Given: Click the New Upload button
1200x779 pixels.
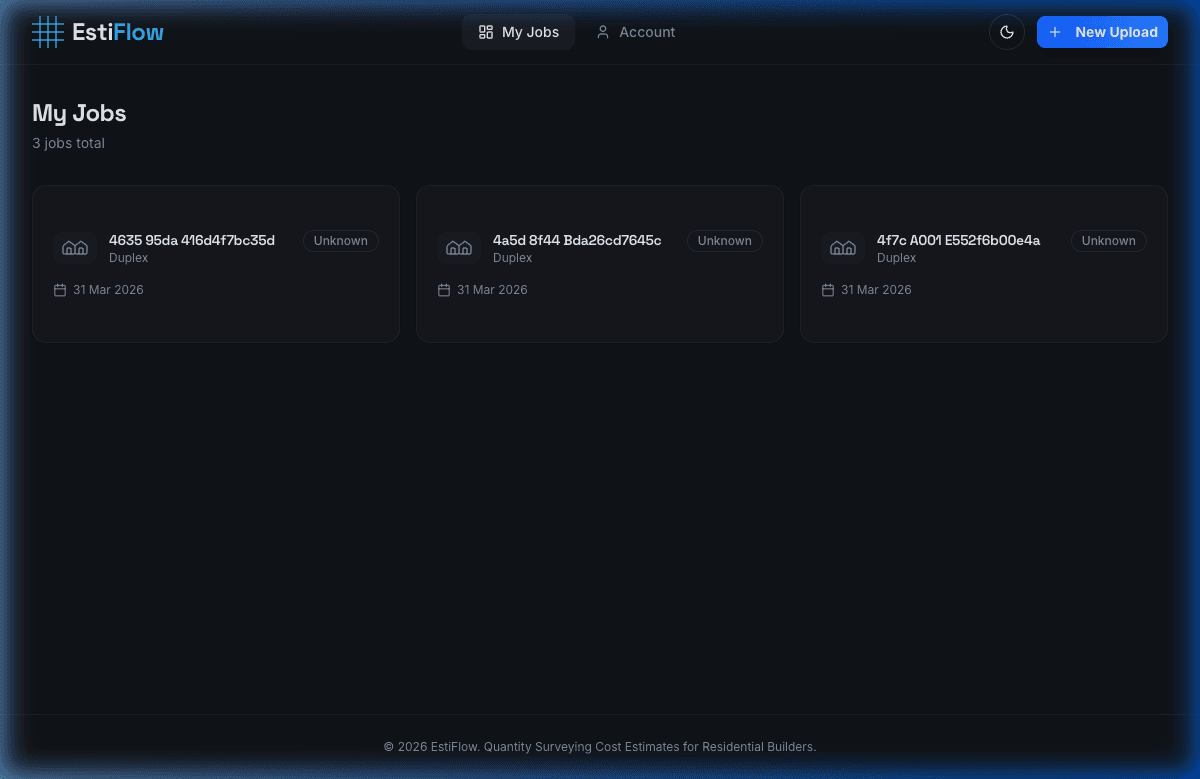Looking at the screenshot, I should tap(1102, 31).
